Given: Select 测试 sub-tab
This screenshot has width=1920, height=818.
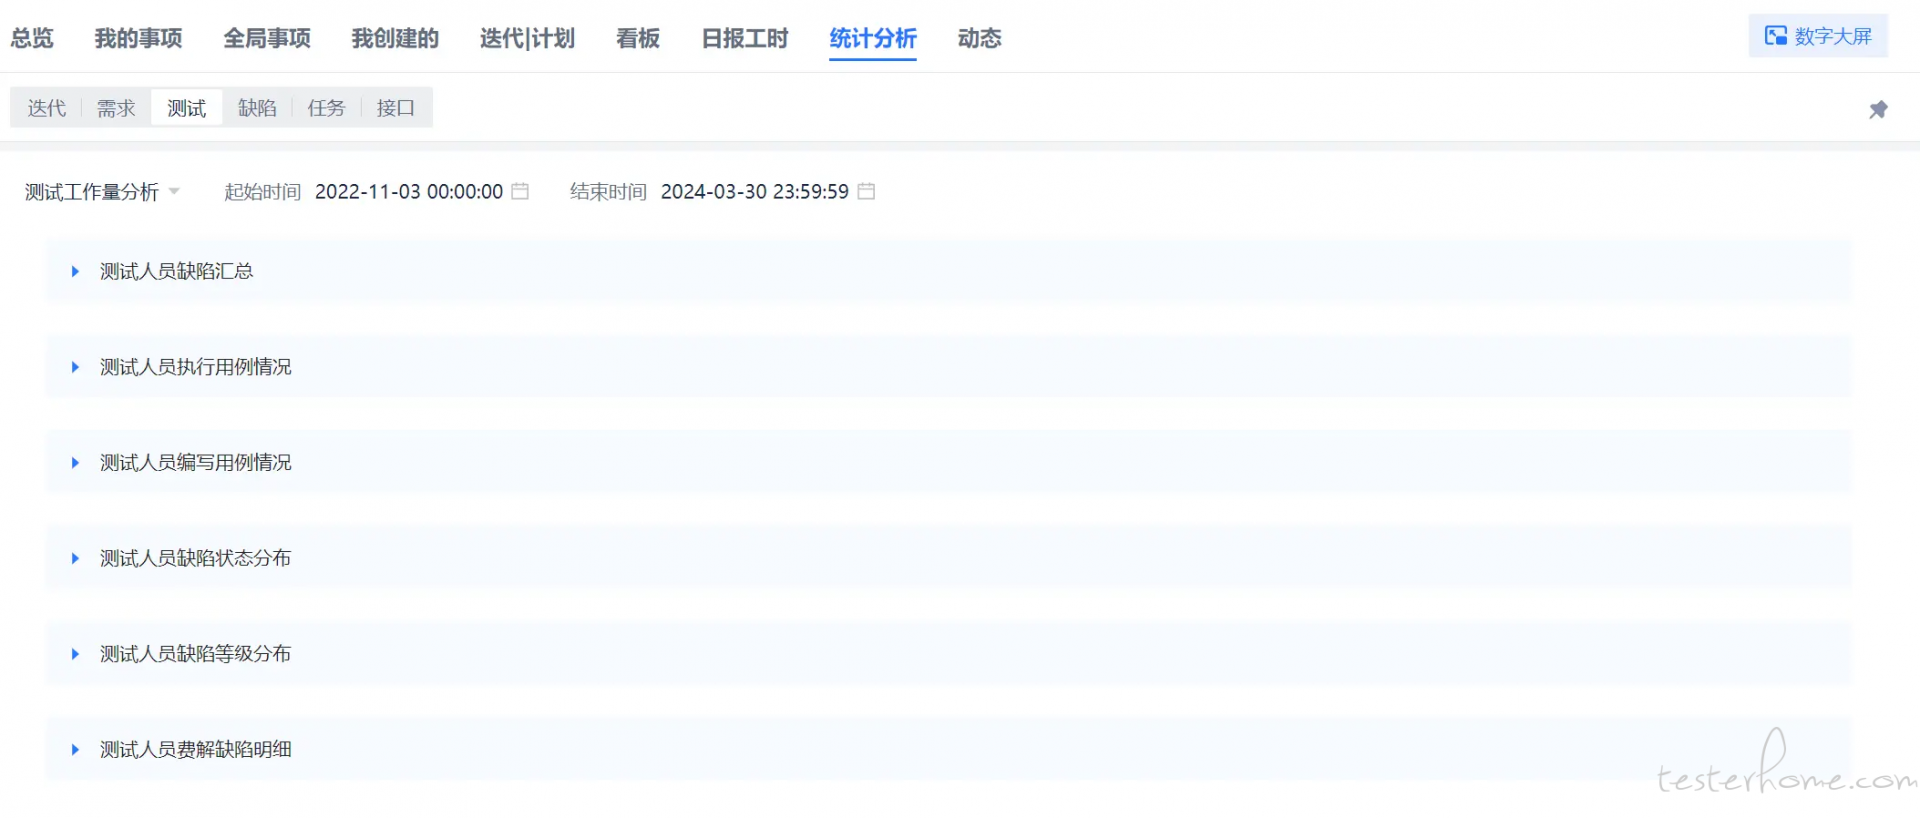Looking at the screenshot, I should (187, 108).
